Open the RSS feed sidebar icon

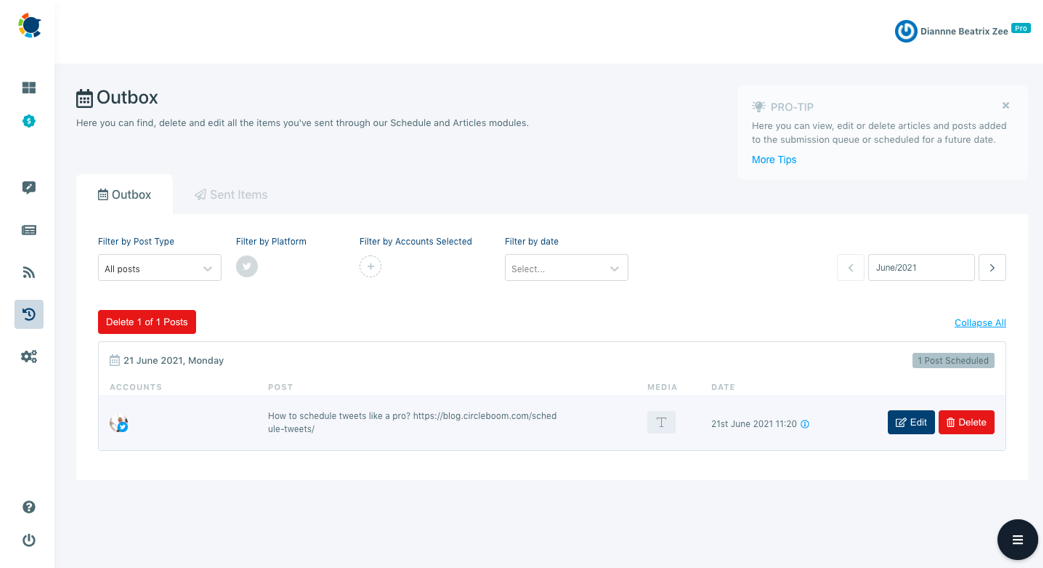(29, 273)
